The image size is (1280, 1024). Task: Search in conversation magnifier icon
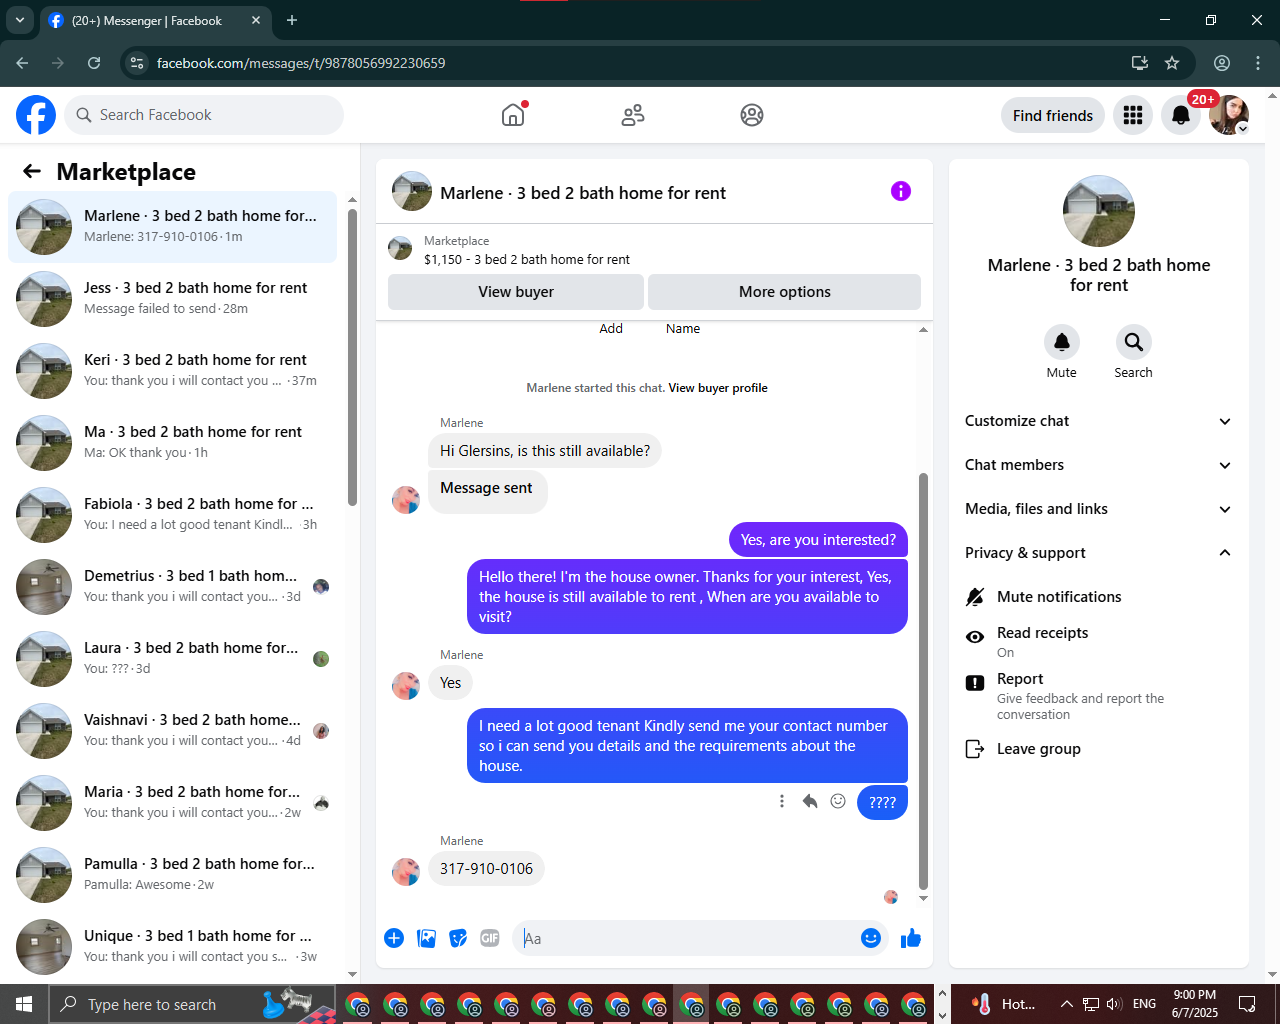[1134, 342]
